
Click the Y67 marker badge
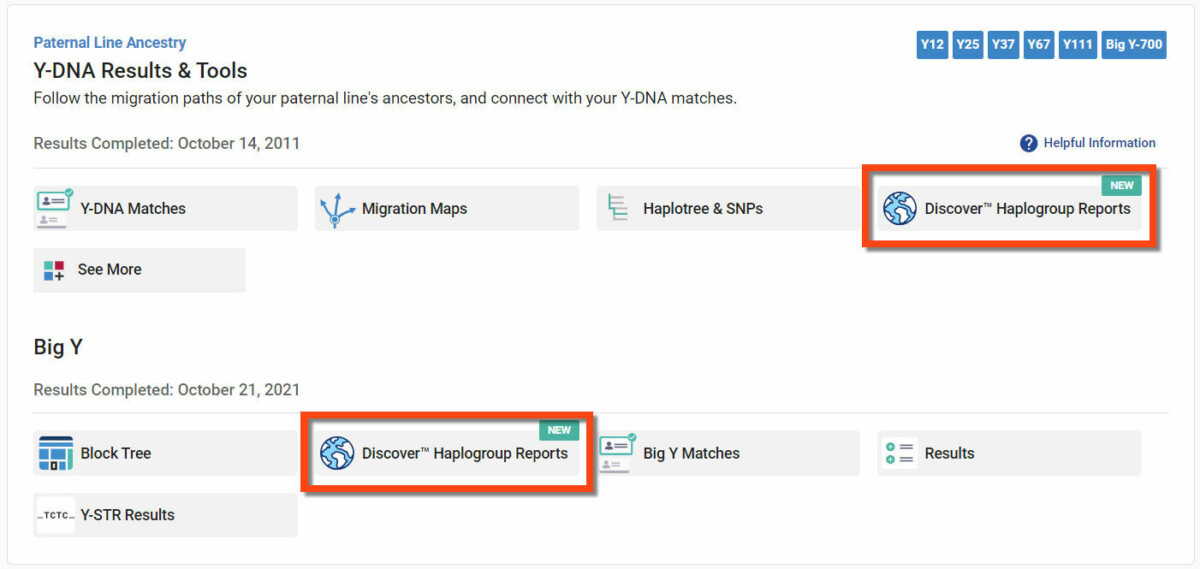(1039, 44)
